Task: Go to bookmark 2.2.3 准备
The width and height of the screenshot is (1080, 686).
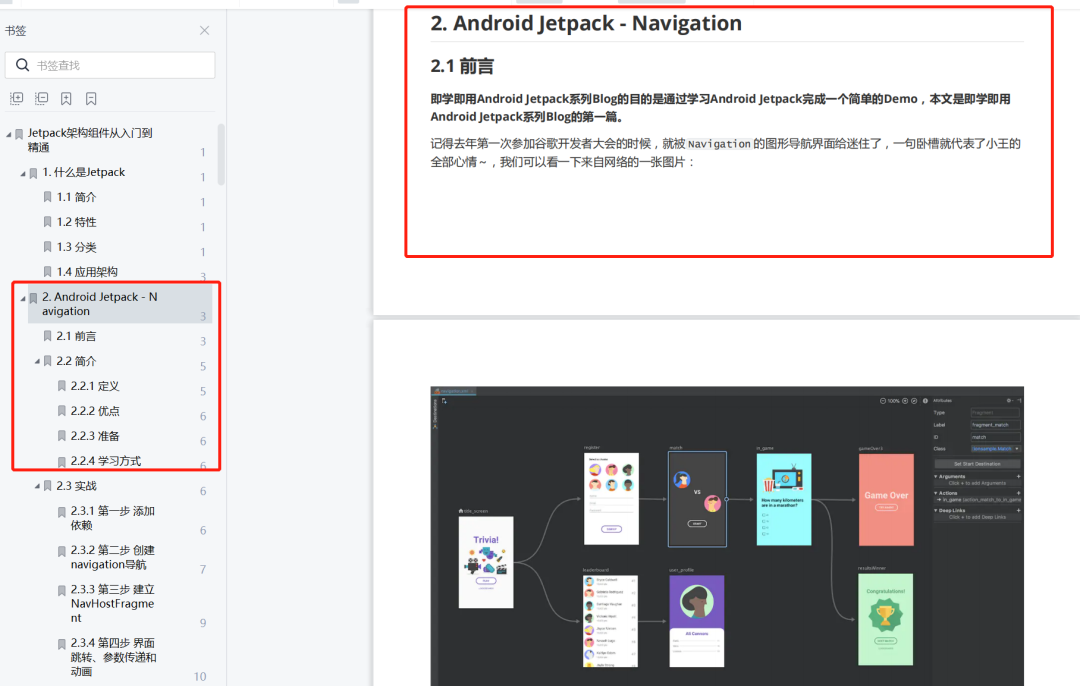Action: (x=94, y=436)
